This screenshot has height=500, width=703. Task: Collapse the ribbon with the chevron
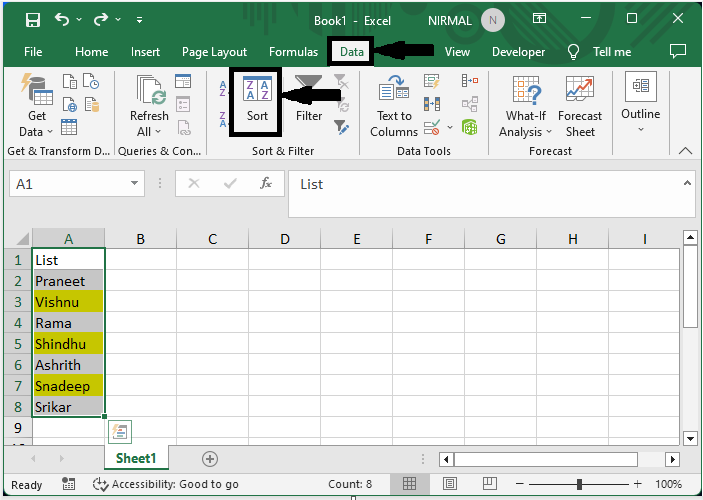point(685,151)
